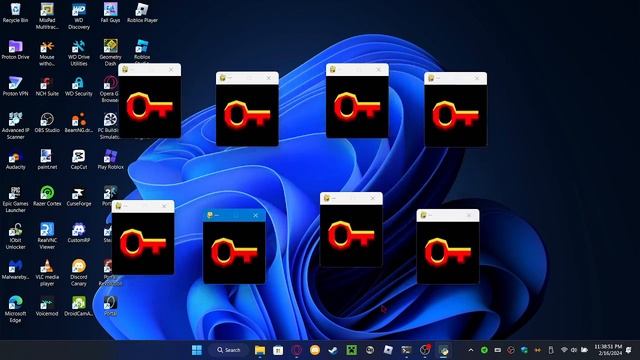Select the Geometry Dash desktop shortcut
This screenshot has width=640, height=360.
tap(110, 53)
